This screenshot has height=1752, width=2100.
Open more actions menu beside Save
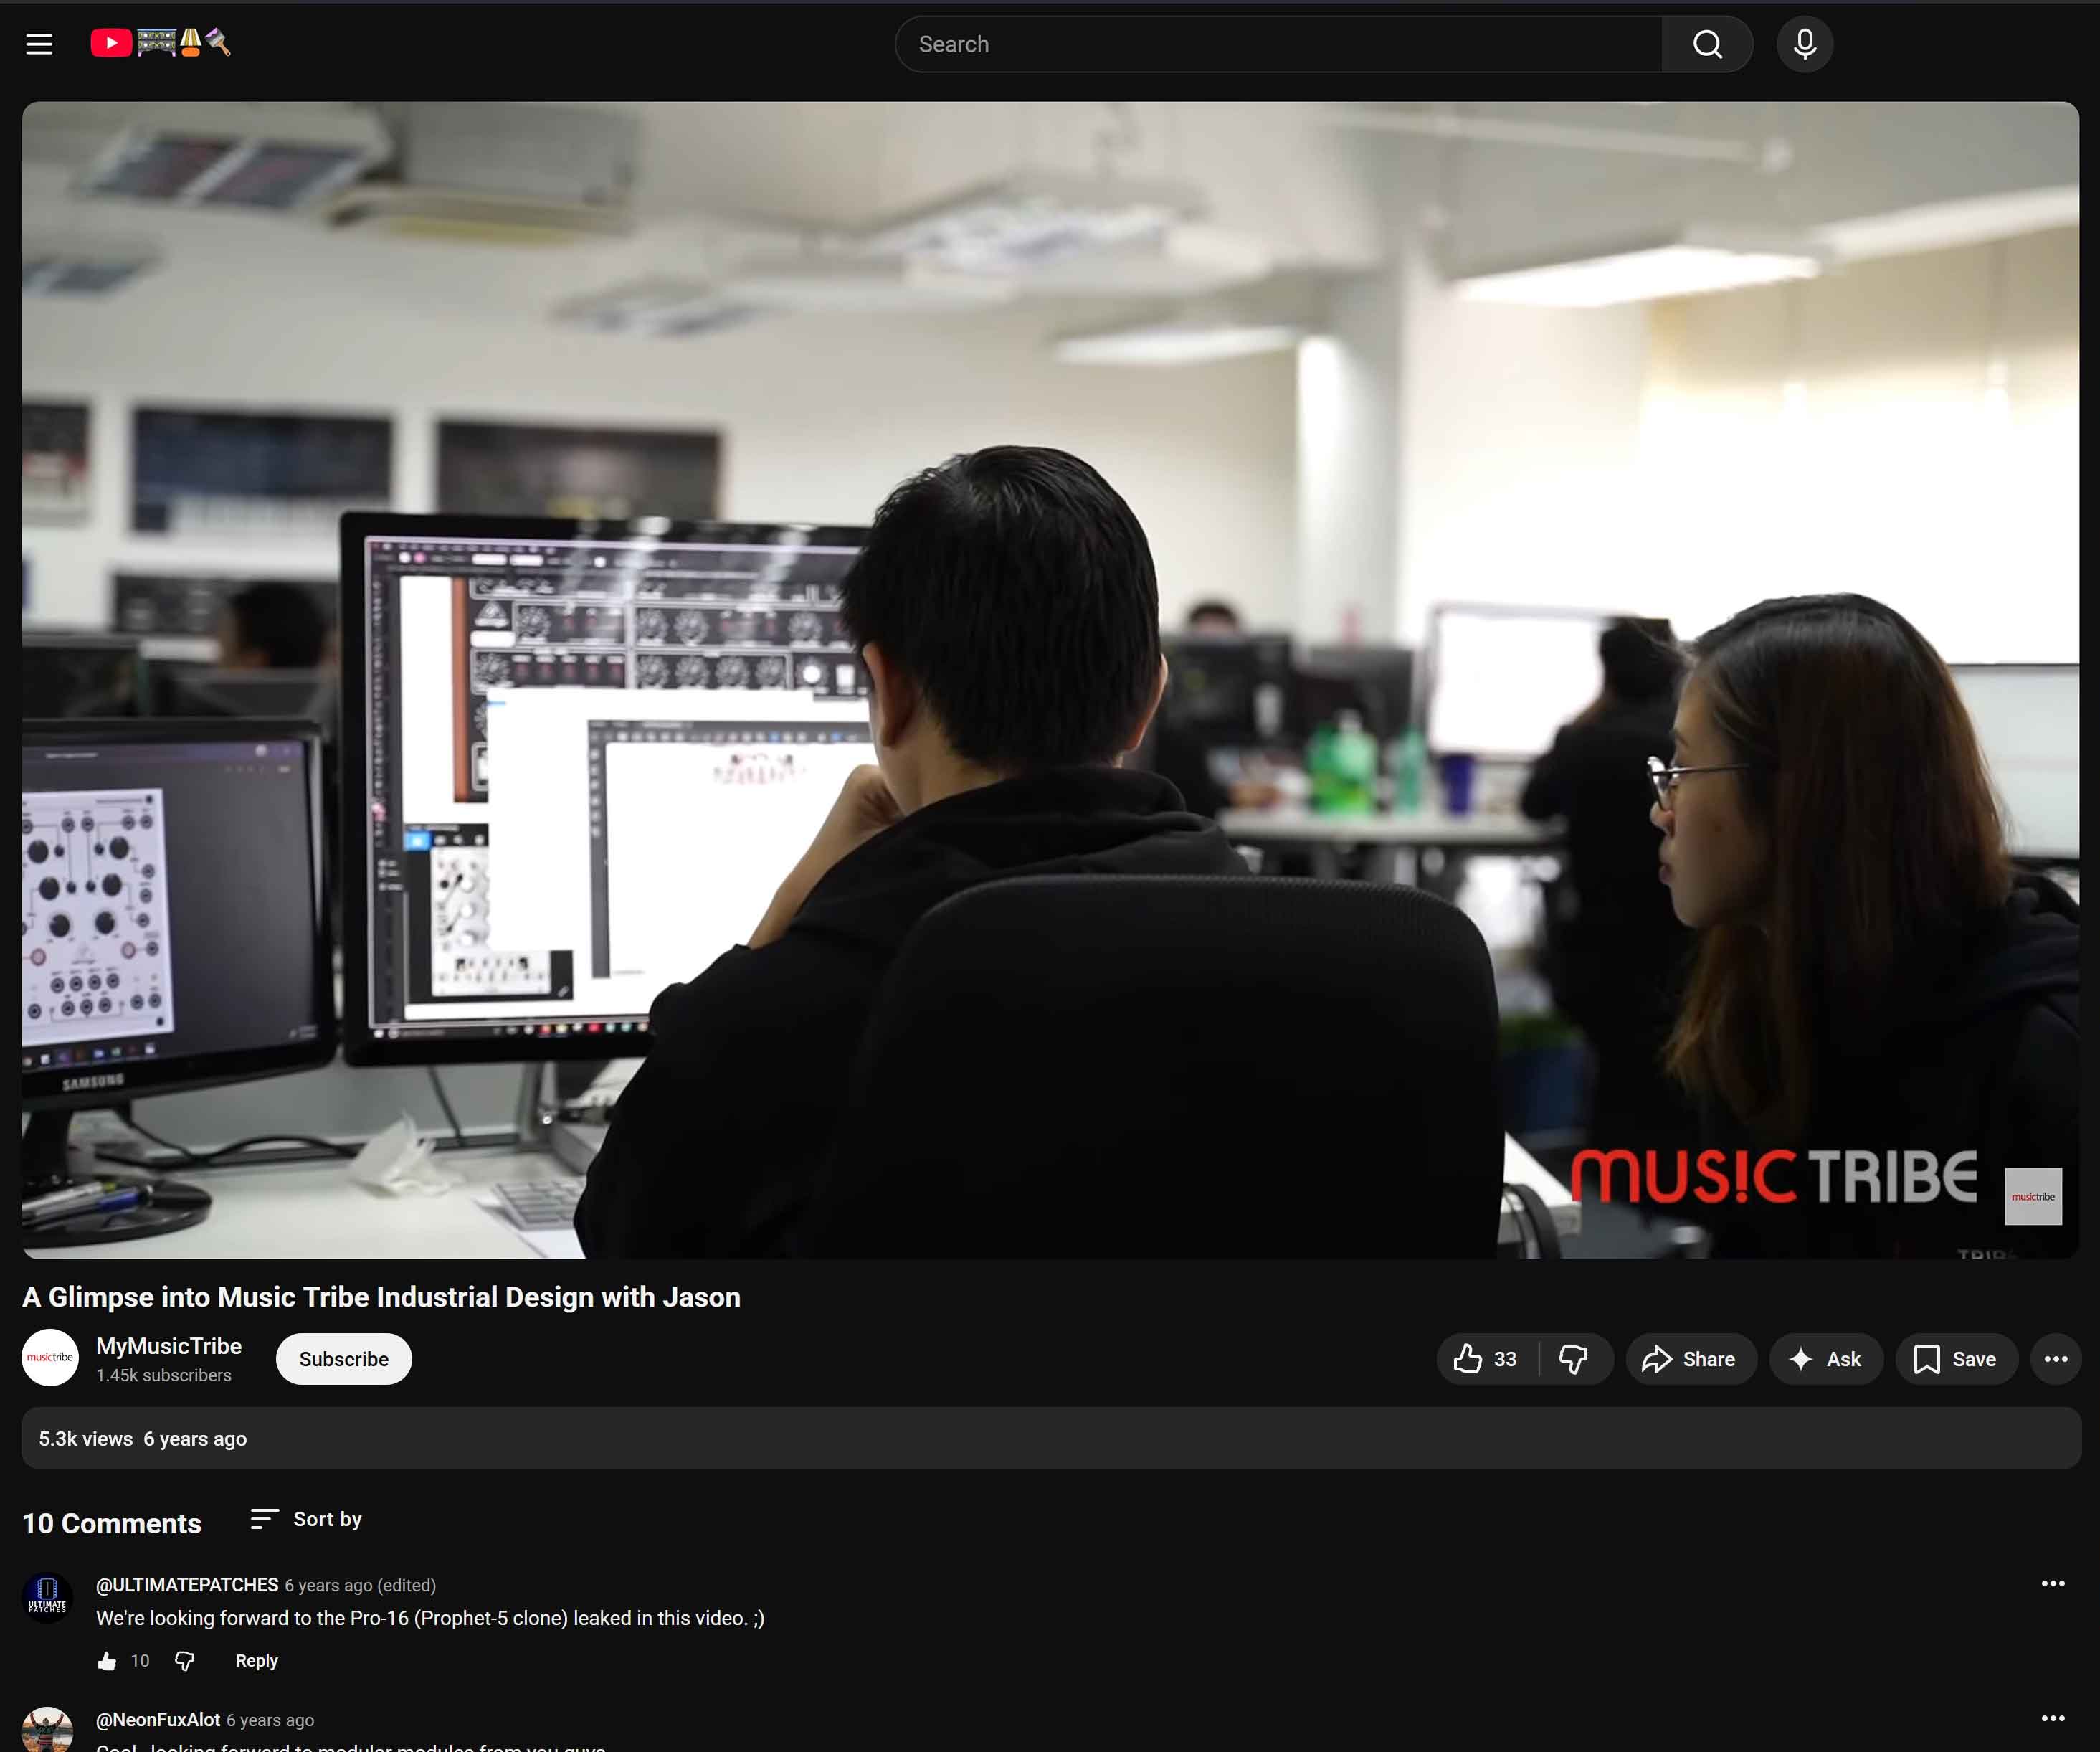(2056, 1359)
